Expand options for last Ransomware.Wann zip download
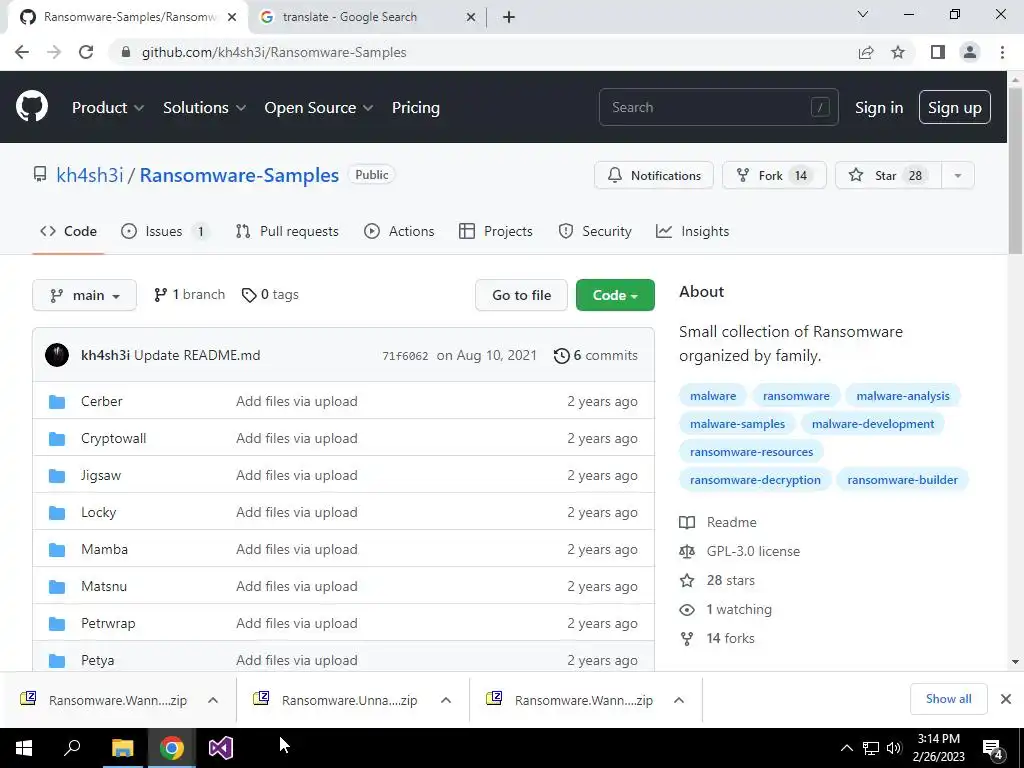The width and height of the screenshot is (1024, 768). (x=679, y=700)
